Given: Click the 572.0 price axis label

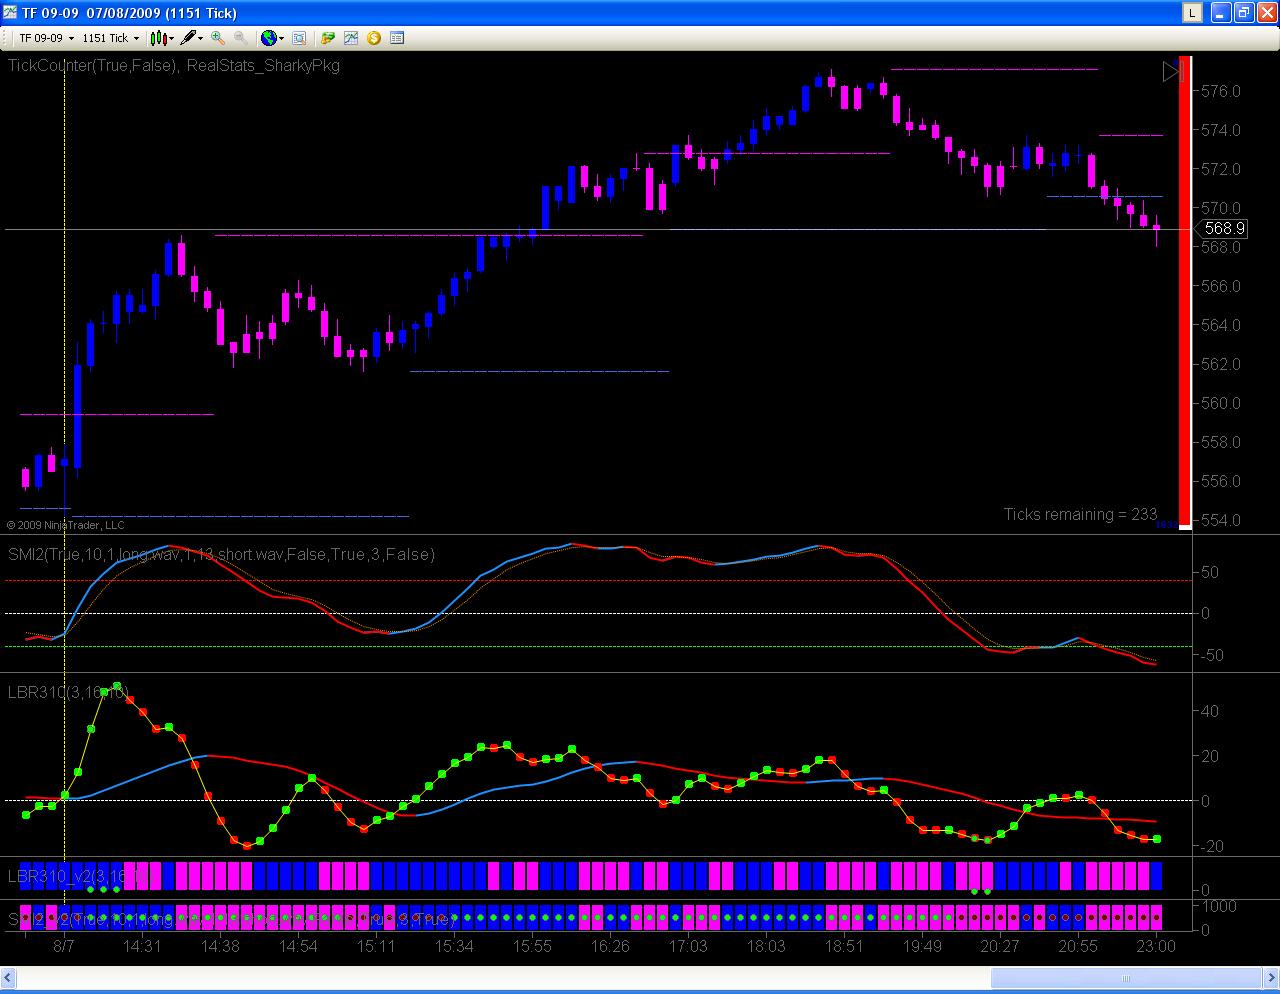Looking at the screenshot, I should [x=1221, y=169].
